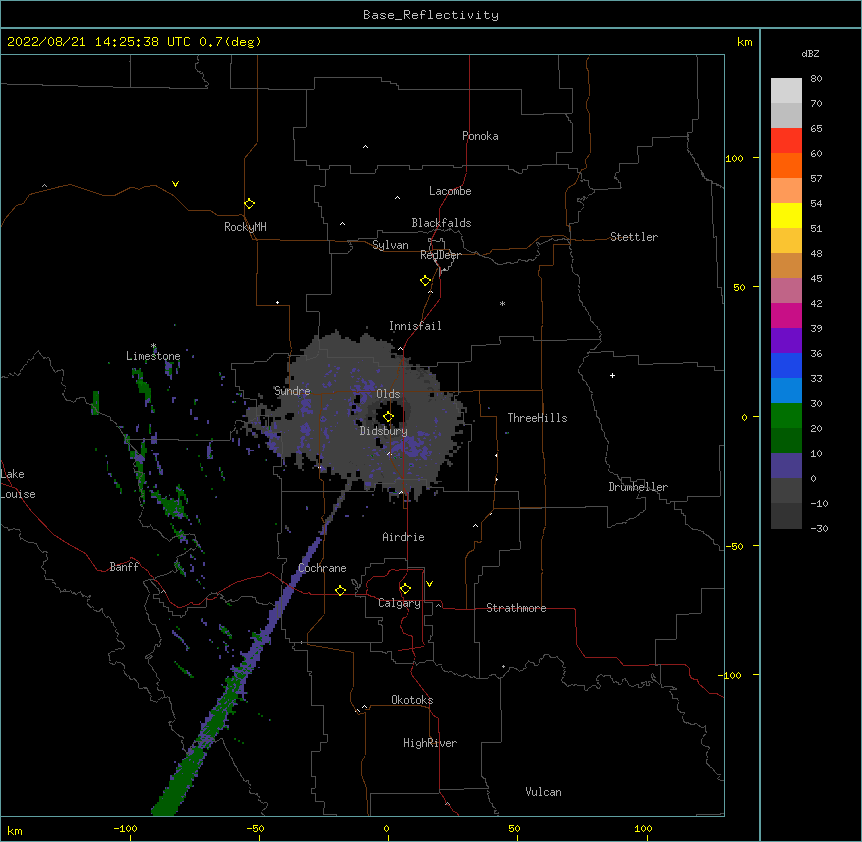Click the 100 tick on the vertical axis
This screenshot has height=842, width=862.
coord(734,158)
